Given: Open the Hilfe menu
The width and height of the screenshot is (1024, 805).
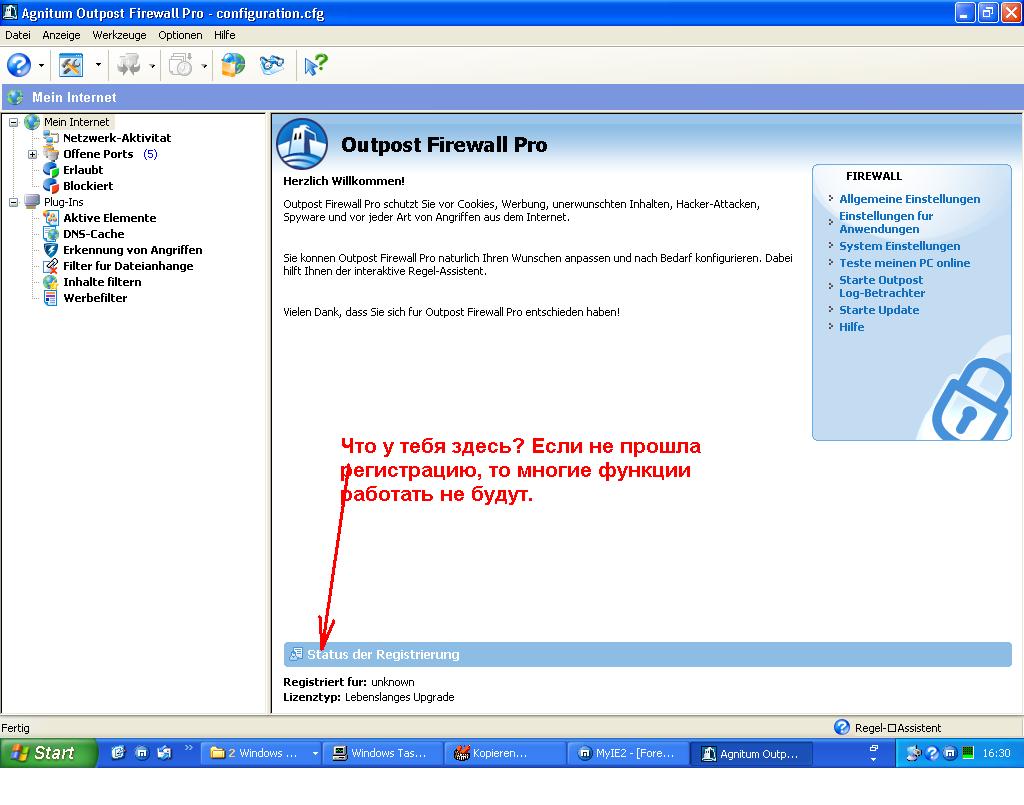Looking at the screenshot, I should tap(225, 35).
